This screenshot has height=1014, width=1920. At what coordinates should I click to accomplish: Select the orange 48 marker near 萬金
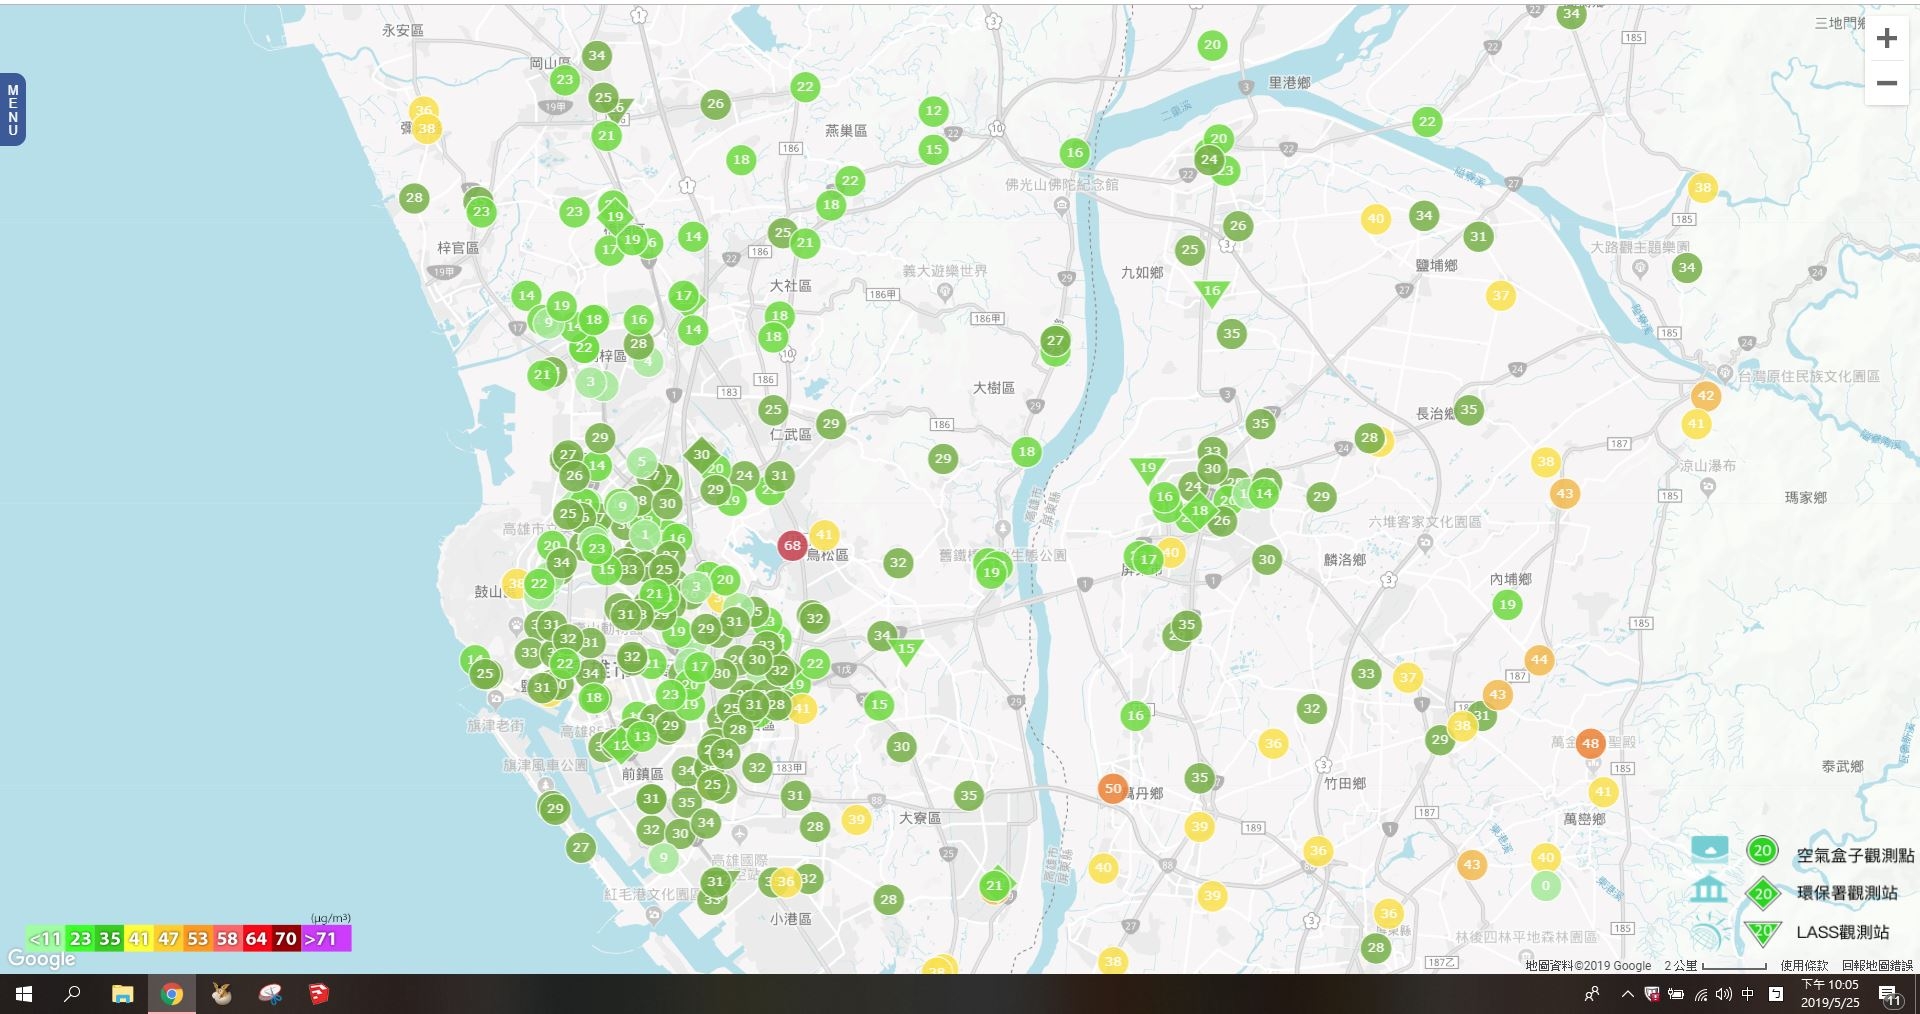(1590, 743)
